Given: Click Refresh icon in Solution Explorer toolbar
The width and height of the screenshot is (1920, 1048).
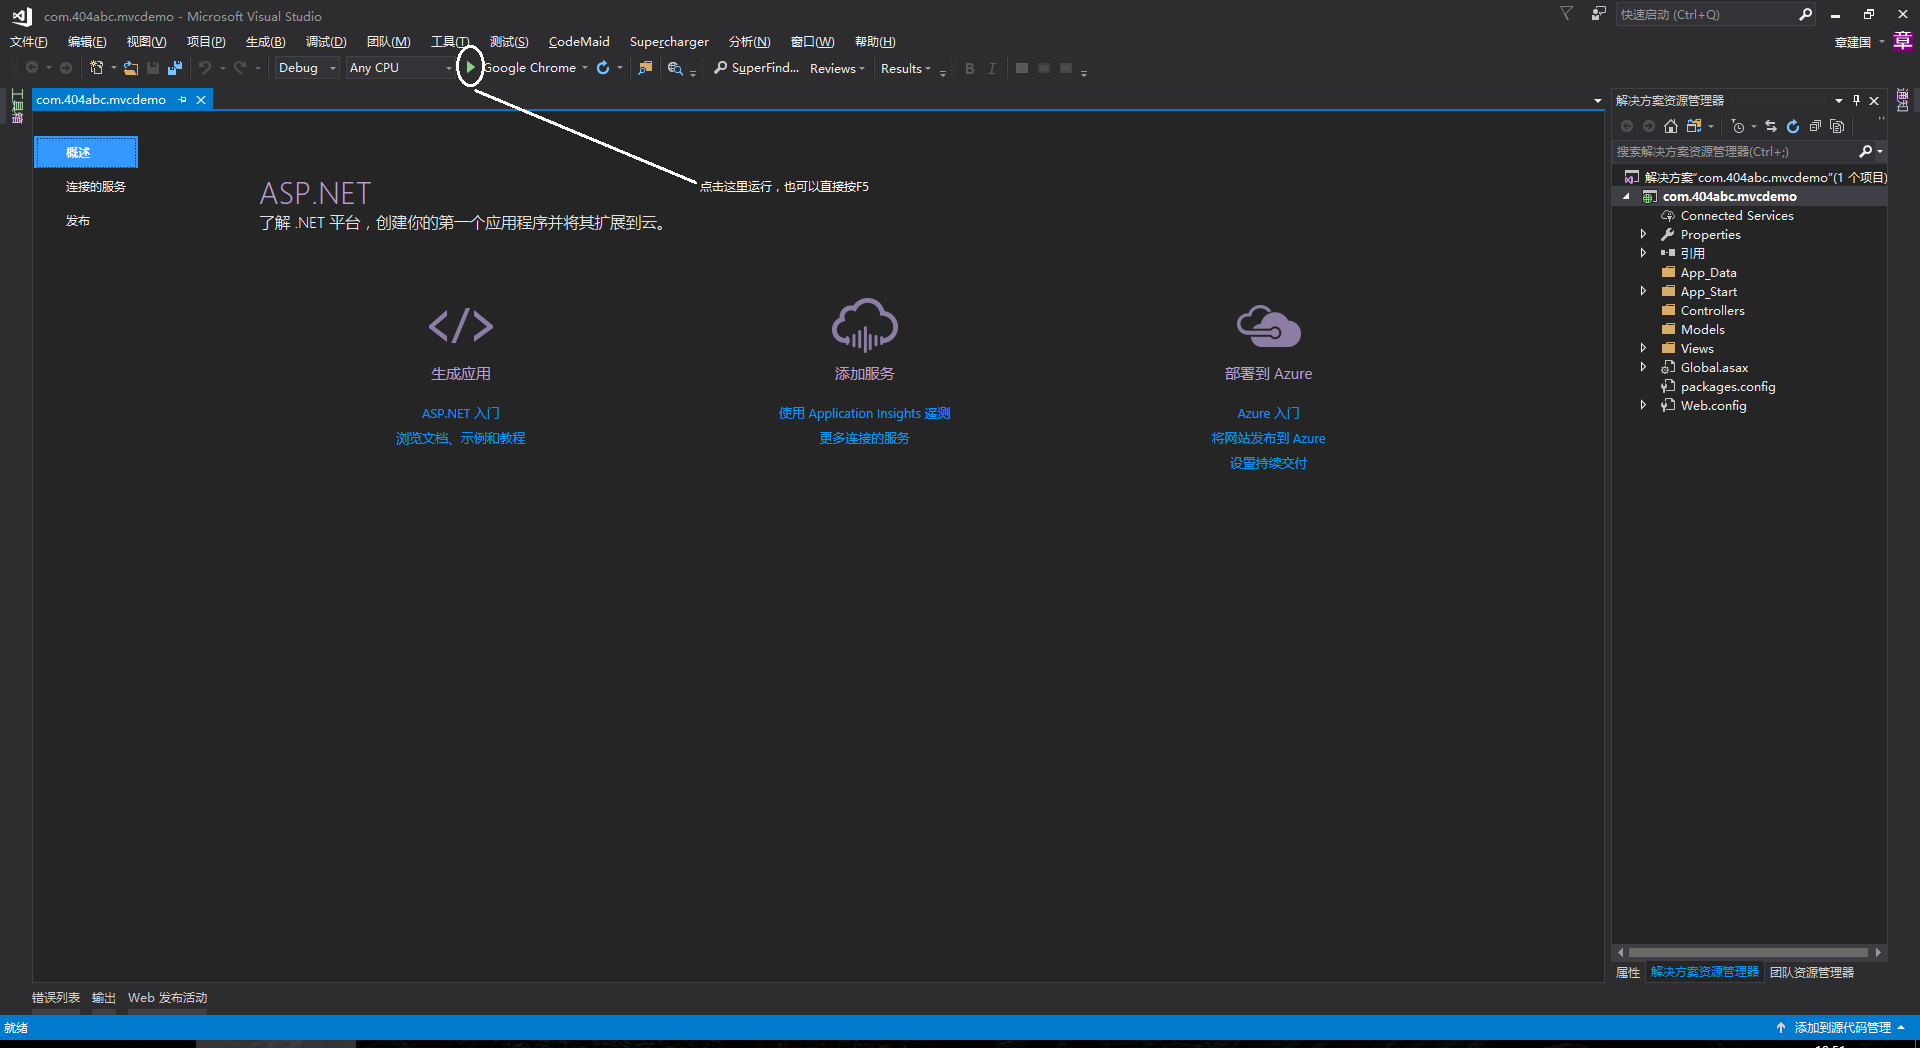Looking at the screenshot, I should click(x=1793, y=126).
